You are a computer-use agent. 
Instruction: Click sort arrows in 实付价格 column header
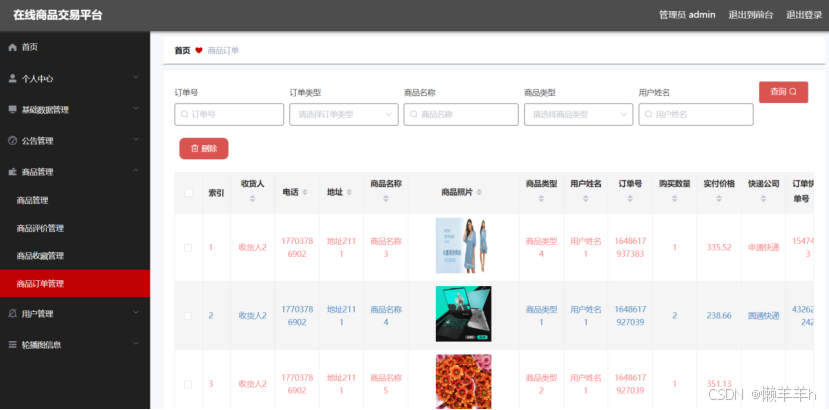[719, 199]
